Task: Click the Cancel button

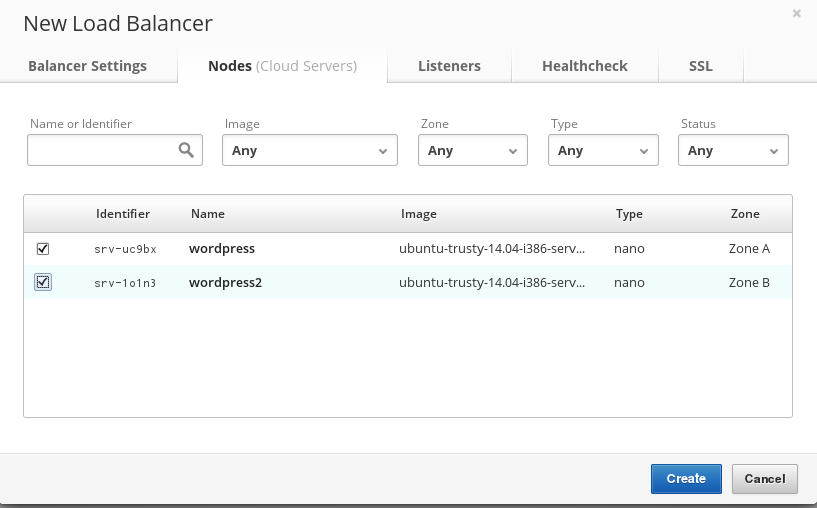Action: [x=764, y=479]
